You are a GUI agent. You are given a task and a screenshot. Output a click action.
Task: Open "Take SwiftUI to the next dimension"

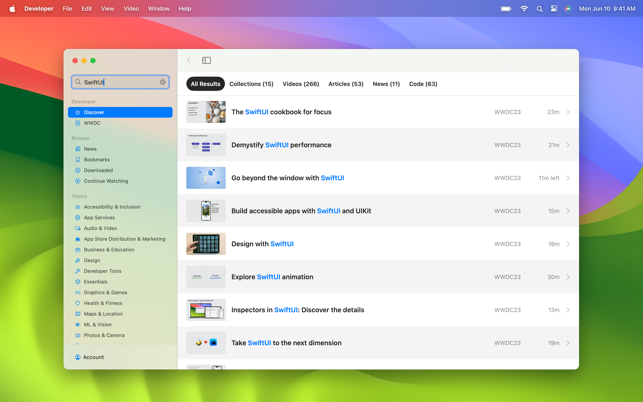tap(286, 343)
